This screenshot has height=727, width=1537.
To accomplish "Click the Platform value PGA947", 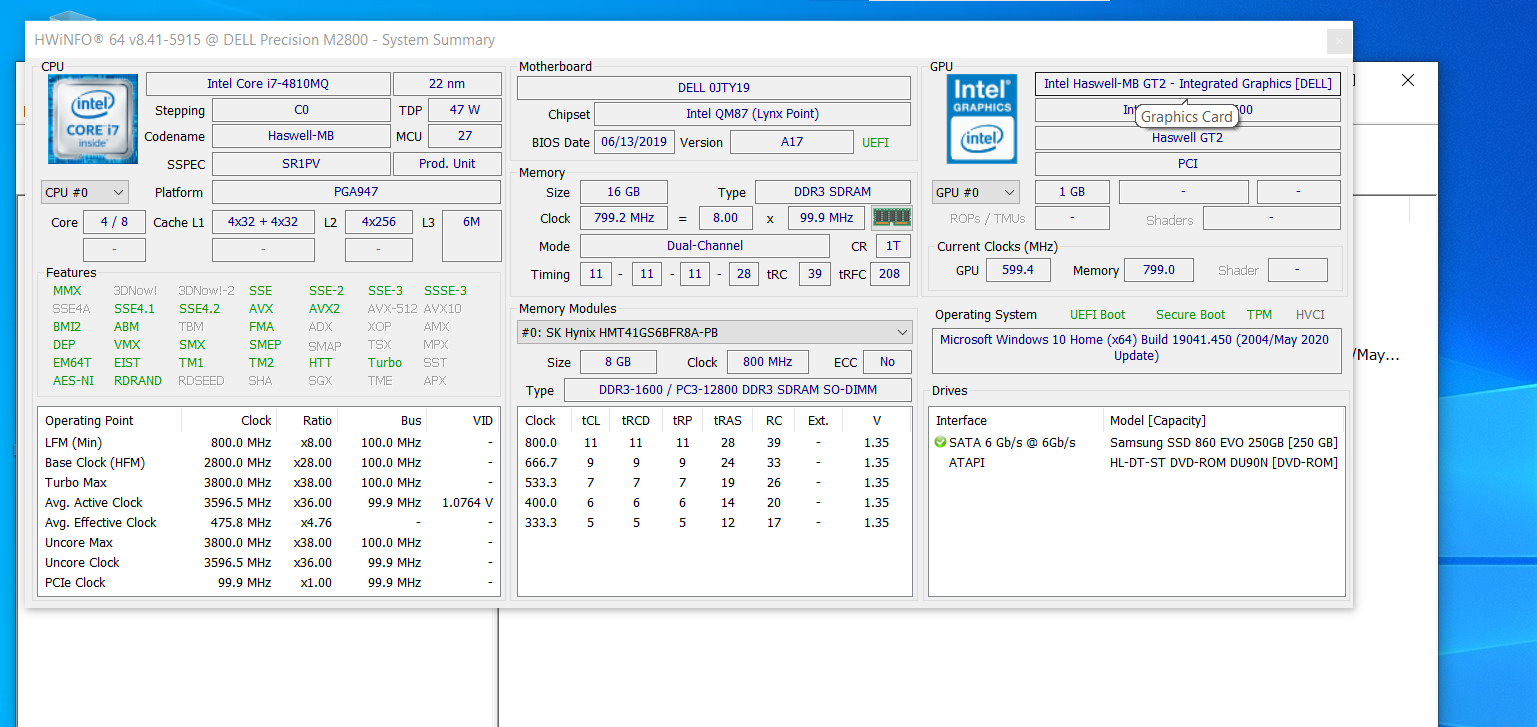I will pos(356,192).
